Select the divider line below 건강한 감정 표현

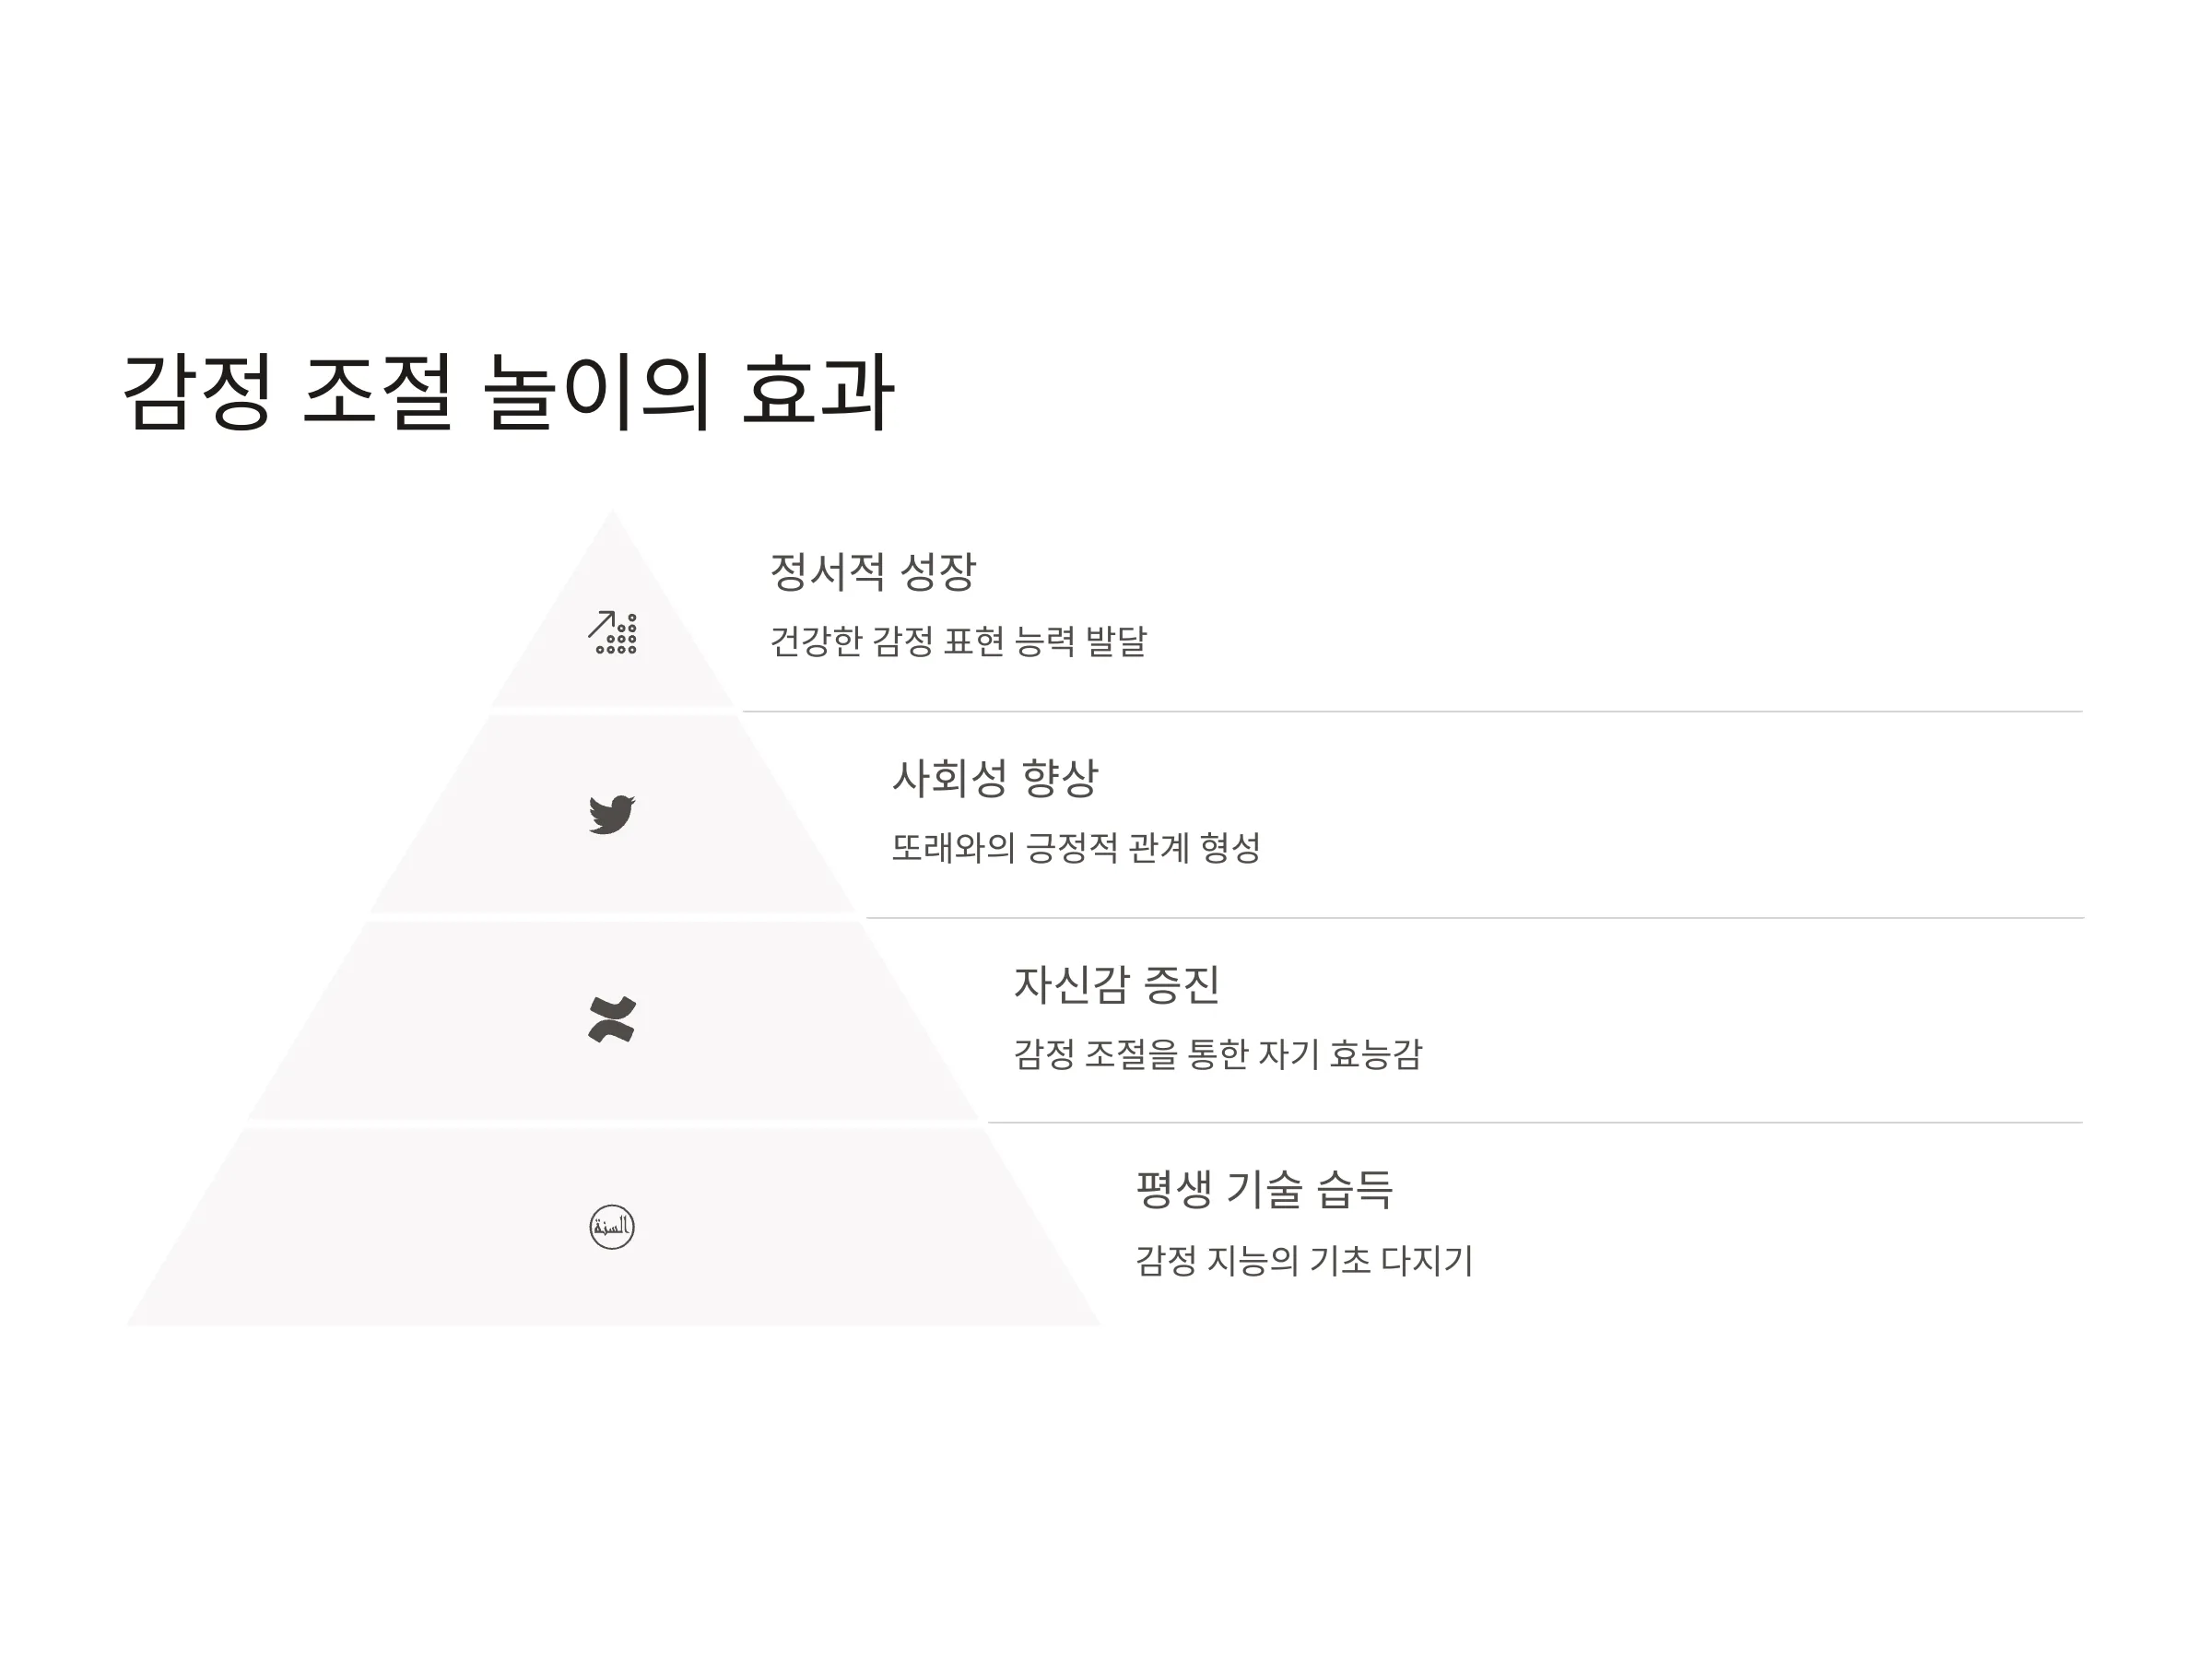[1413, 712]
